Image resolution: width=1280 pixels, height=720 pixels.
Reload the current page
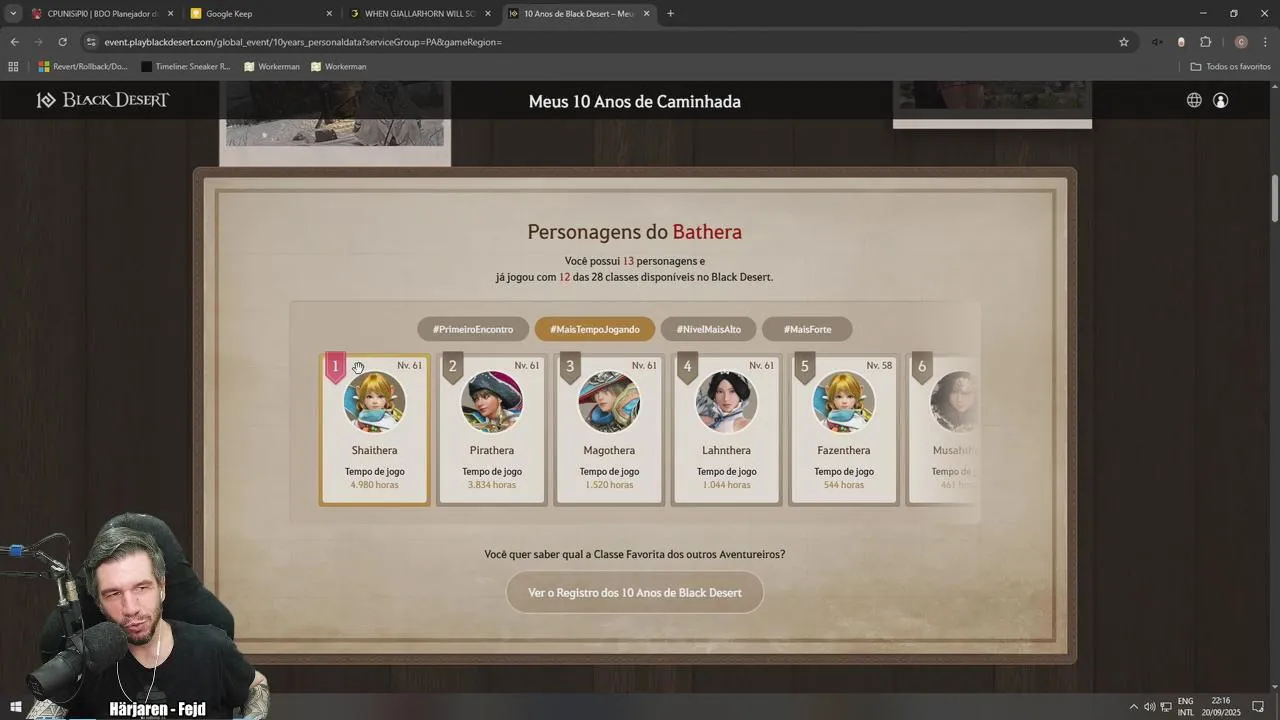point(62,42)
